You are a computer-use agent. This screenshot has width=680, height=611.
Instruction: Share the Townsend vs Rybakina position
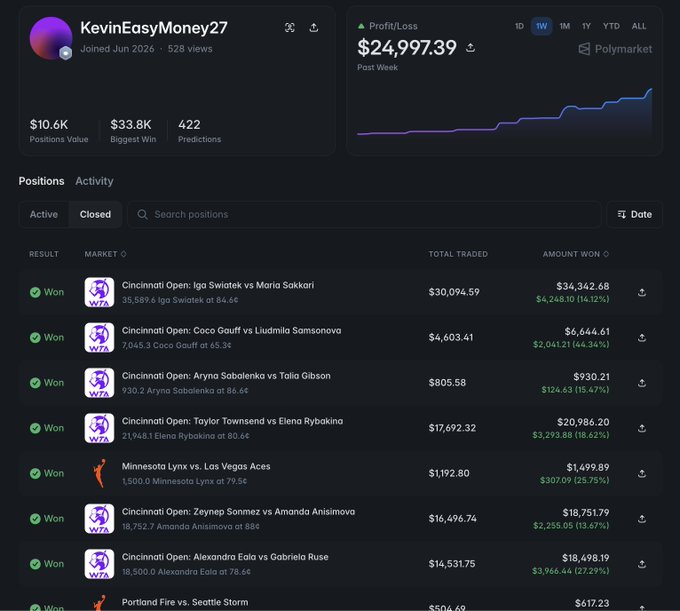pyautogui.click(x=642, y=428)
